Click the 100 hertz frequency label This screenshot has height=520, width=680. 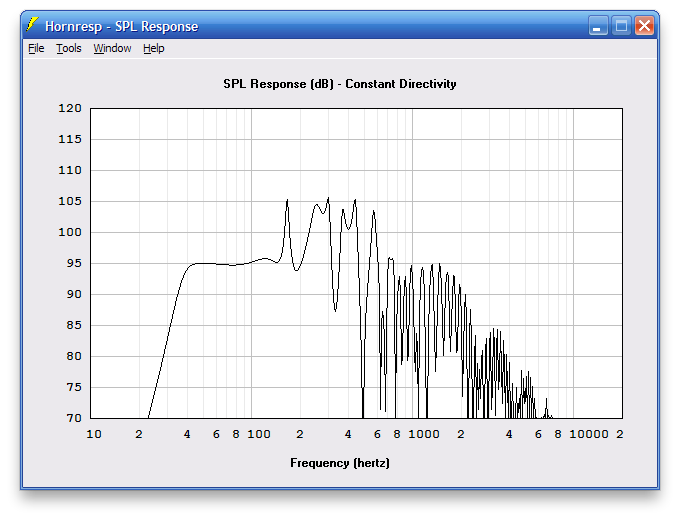coord(259,434)
